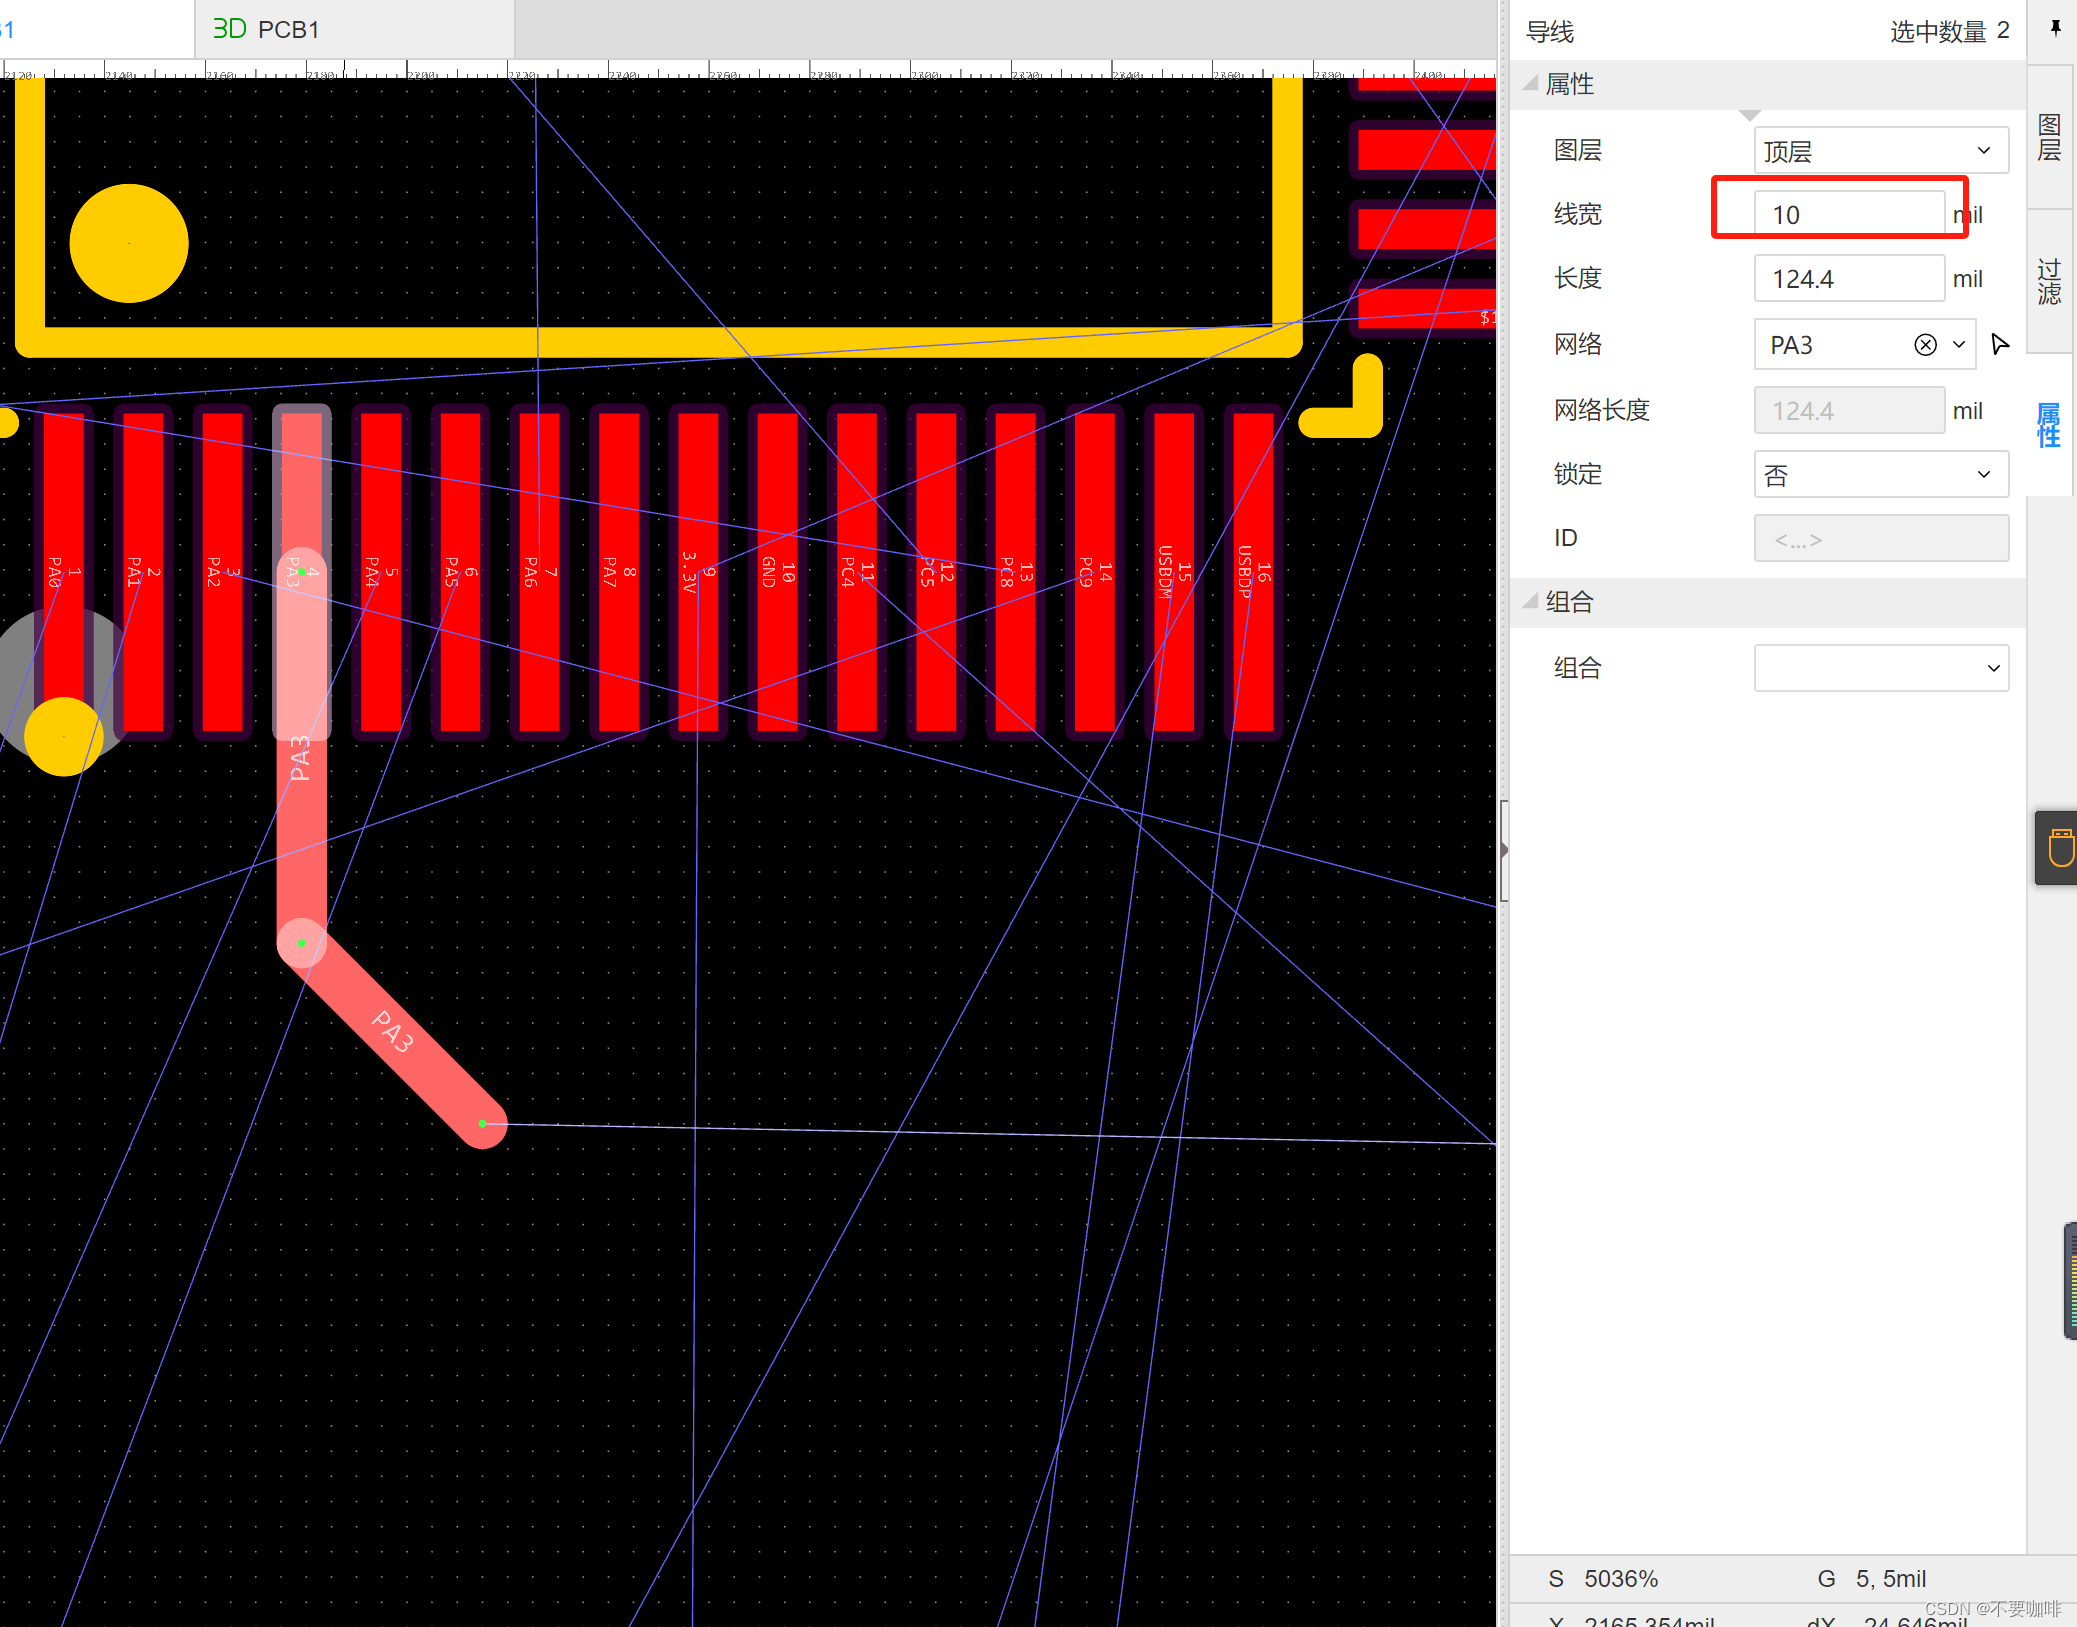This screenshot has height=1627, width=2077.
Task: Collapse the 属性 section header
Action: (1569, 84)
